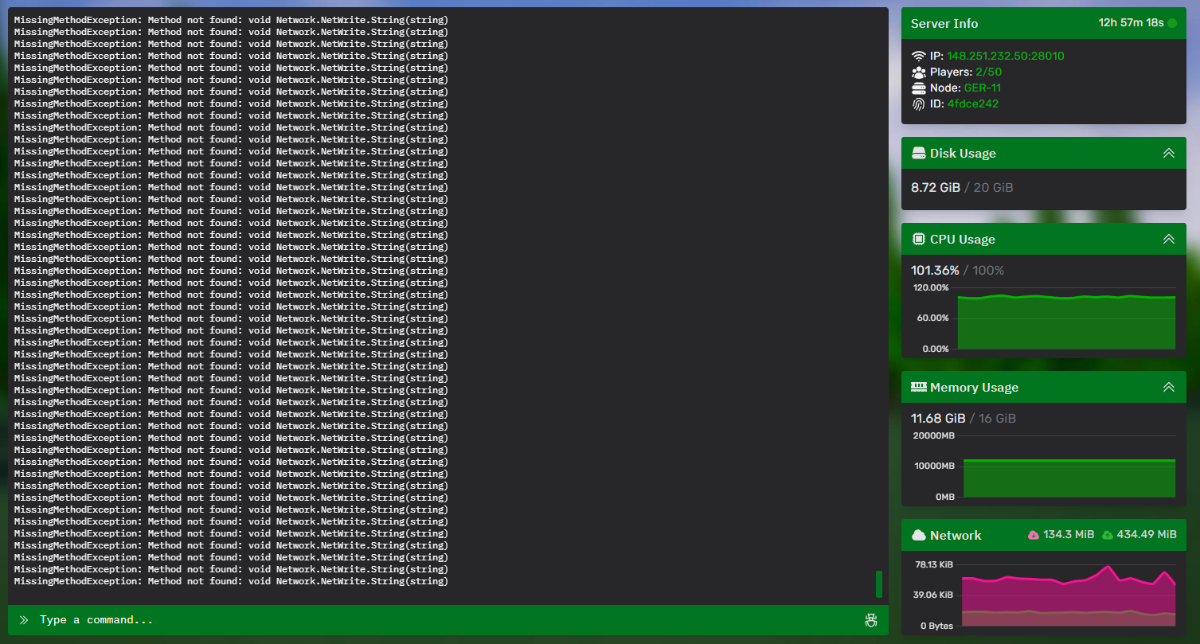Click the bug icon in command bar

coord(871,620)
